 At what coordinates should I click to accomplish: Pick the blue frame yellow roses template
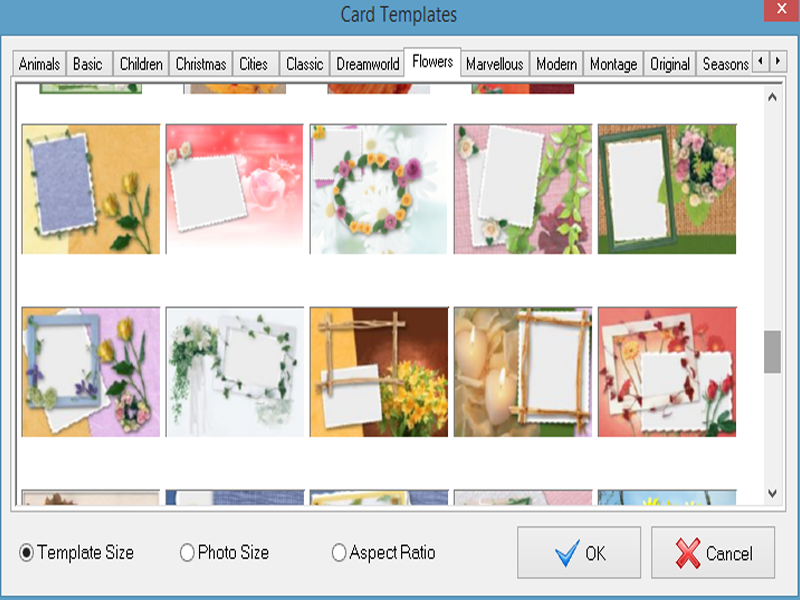pos(91,189)
